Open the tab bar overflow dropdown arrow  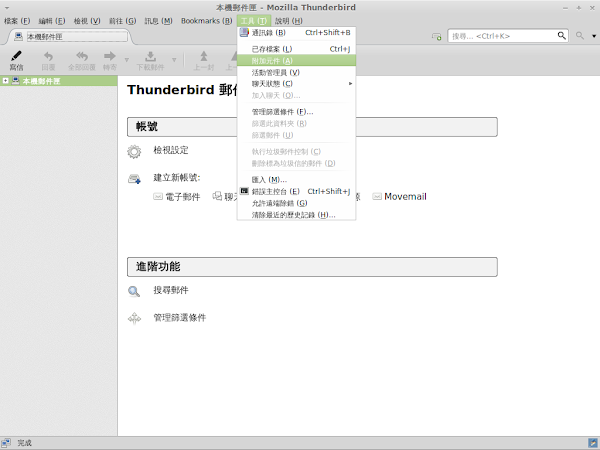pyautogui.click(x=594, y=36)
